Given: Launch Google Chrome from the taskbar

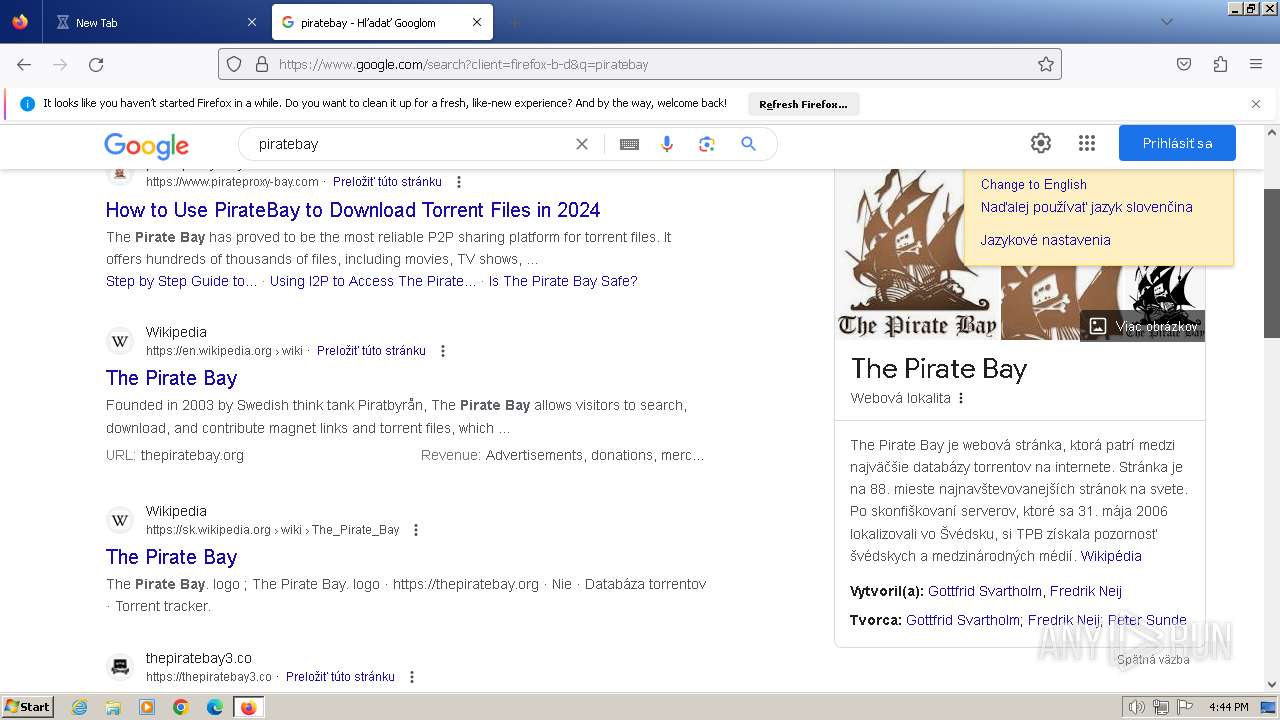Looking at the screenshot, I should tap(180, 707).
